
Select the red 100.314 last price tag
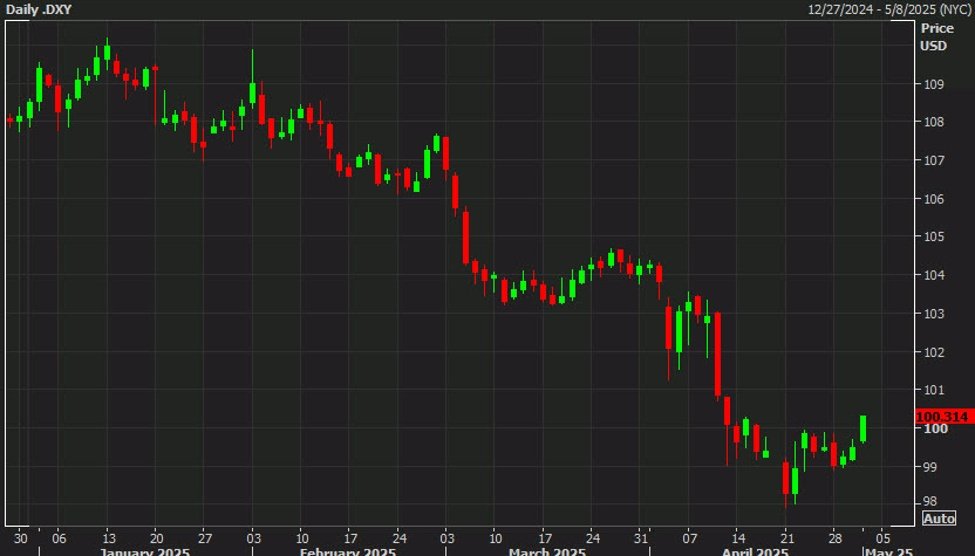pyautogui.click(x=943, y=415)
